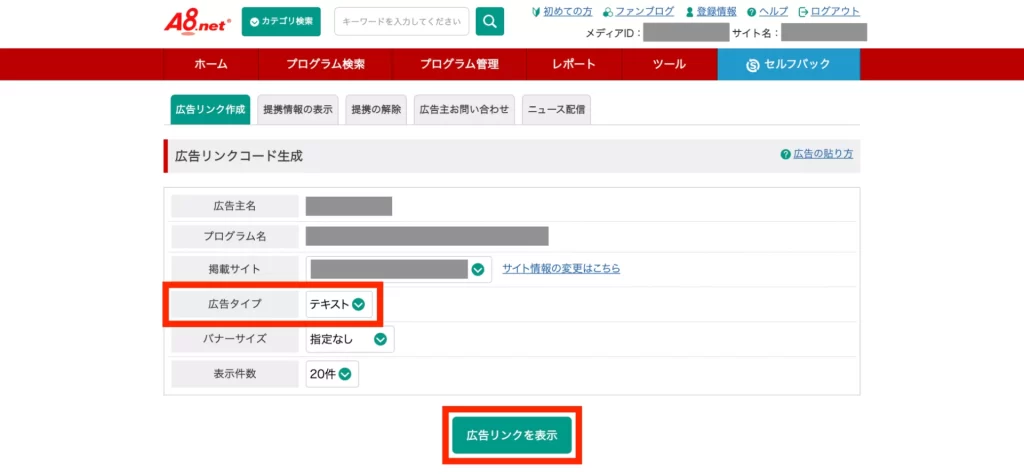The width and height of the screenshot is (1024, 475).
Task: Open the セルフバック menu item
Action: pyautogui.click(x=788, y=64)
